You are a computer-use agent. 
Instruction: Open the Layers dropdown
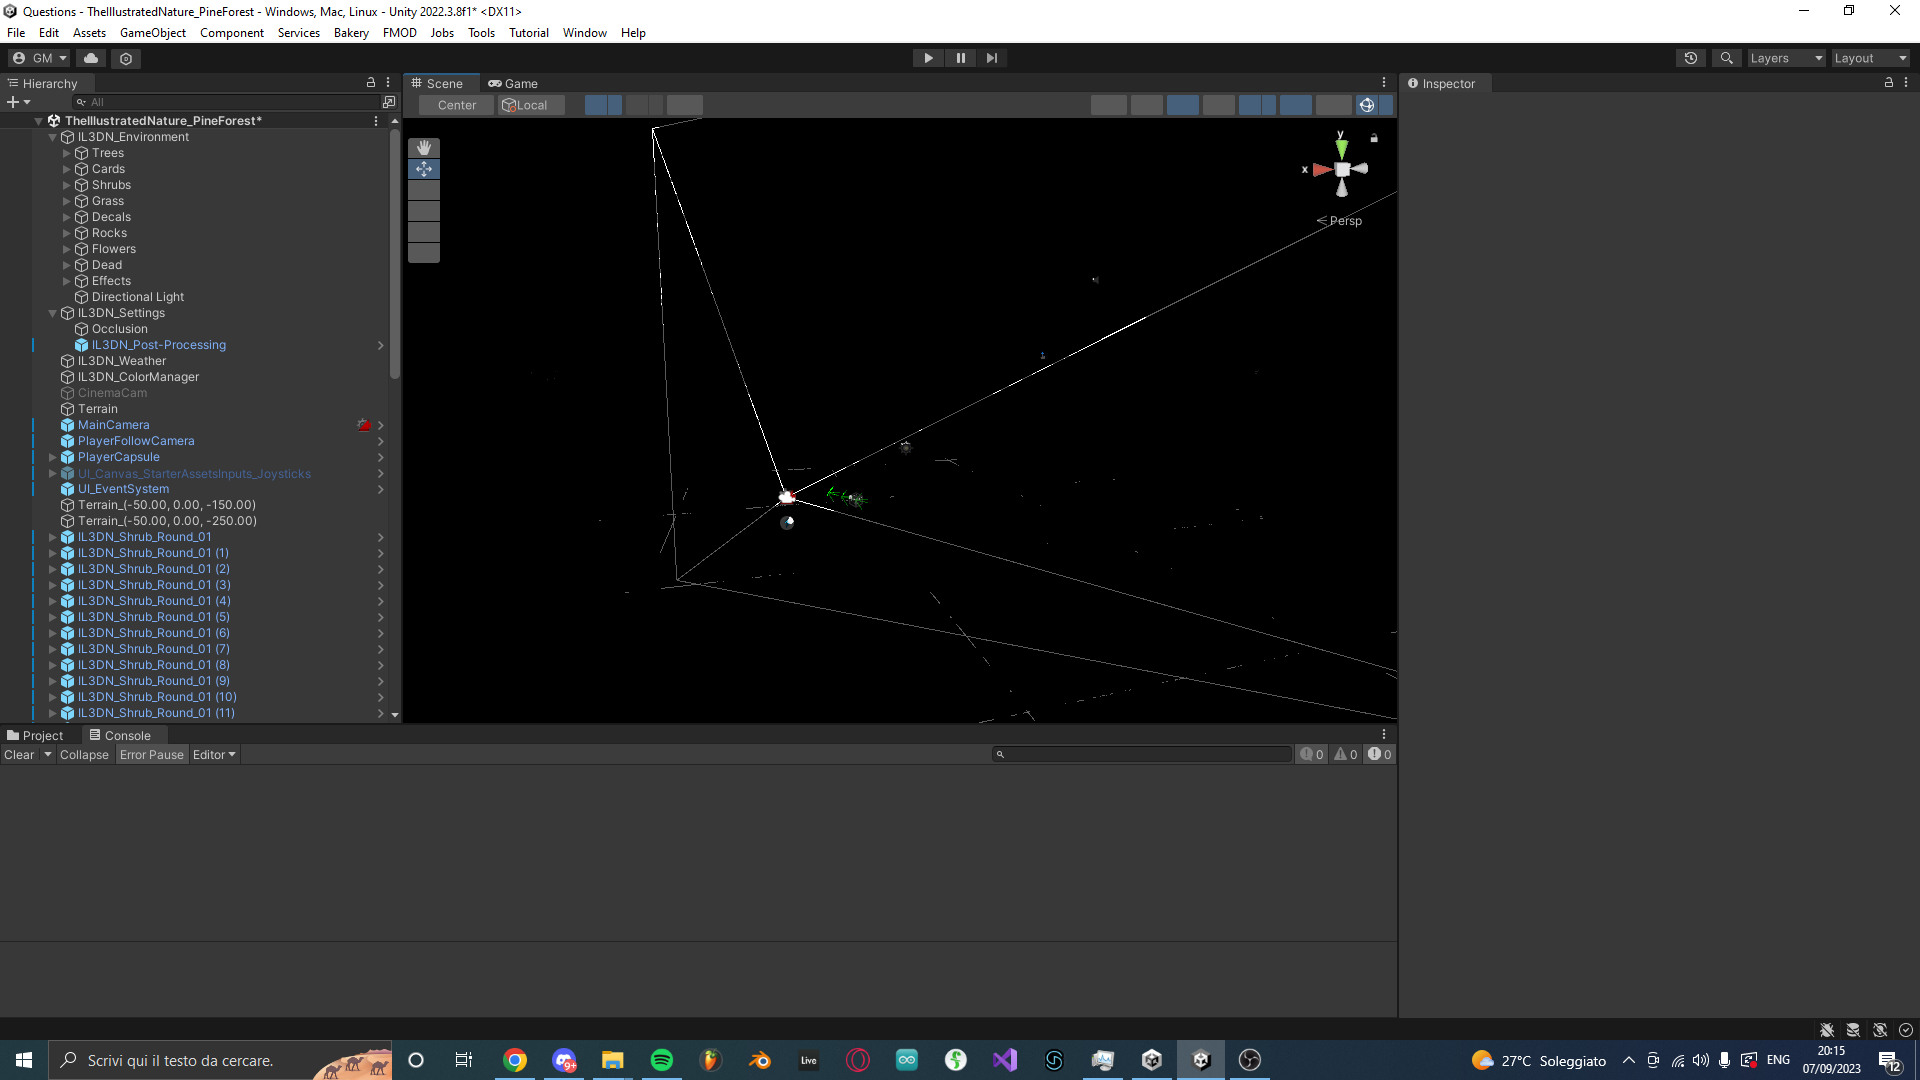click(1786, 58)
